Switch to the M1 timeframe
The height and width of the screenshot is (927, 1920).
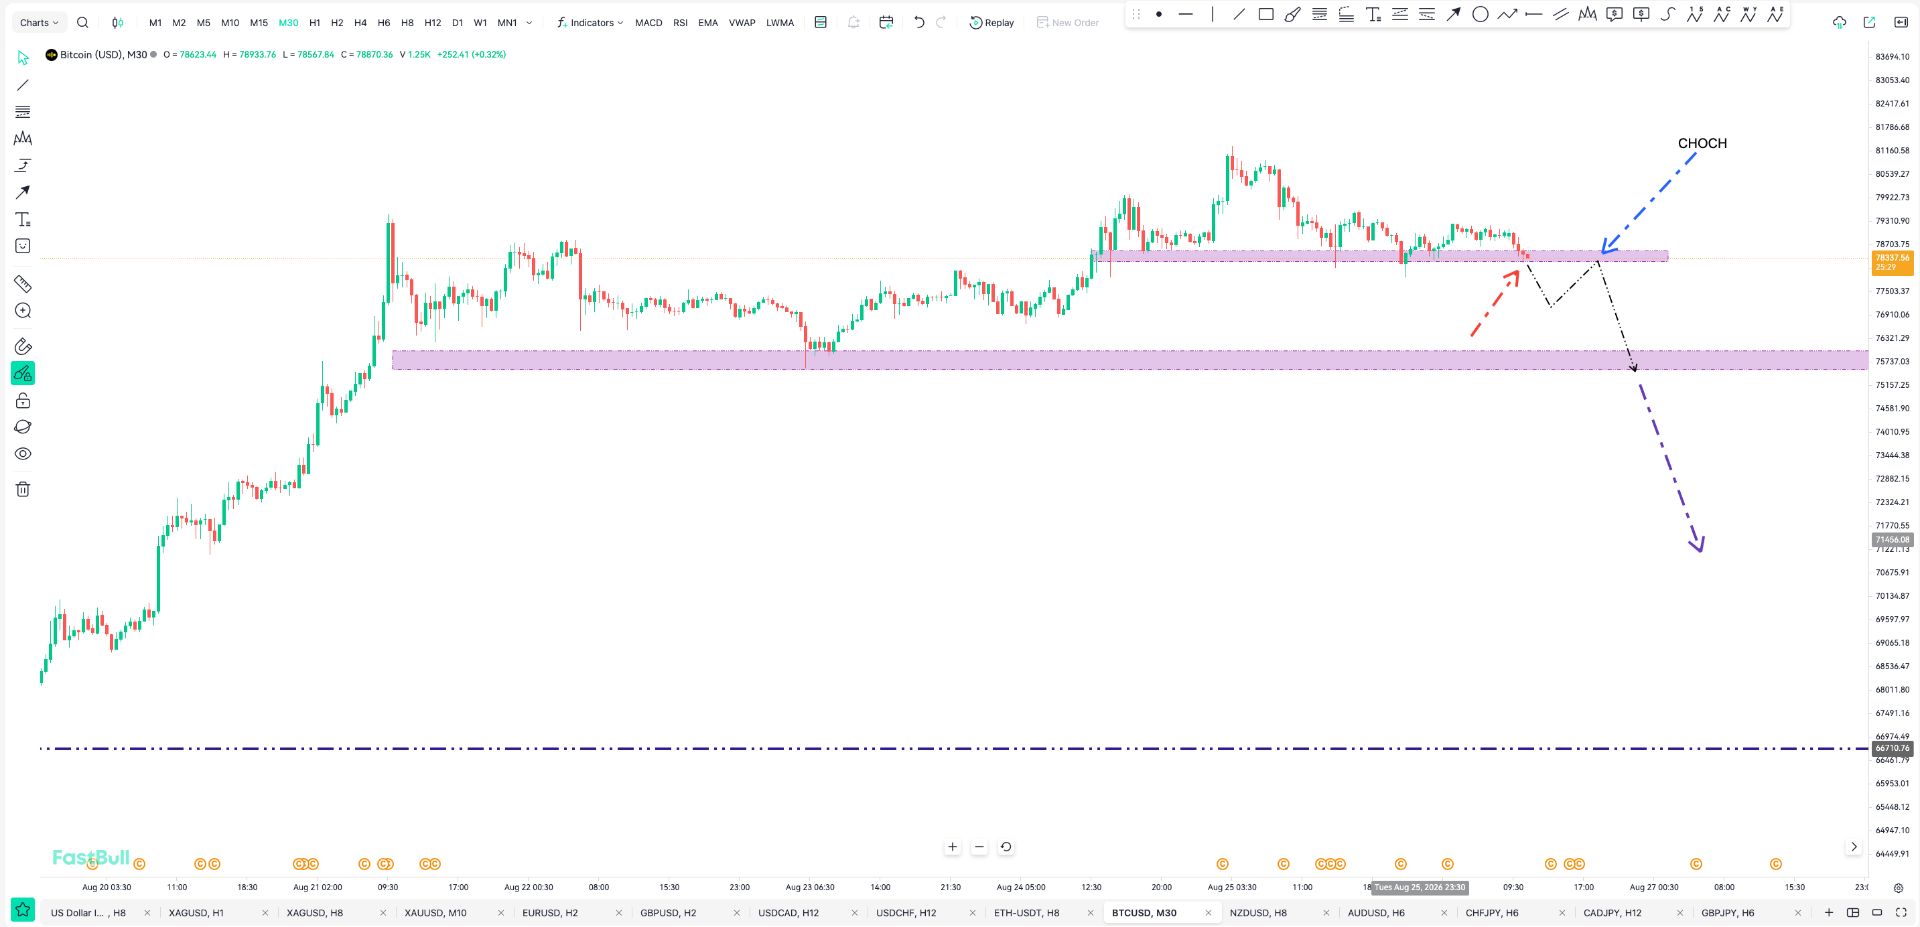point(155,22)
